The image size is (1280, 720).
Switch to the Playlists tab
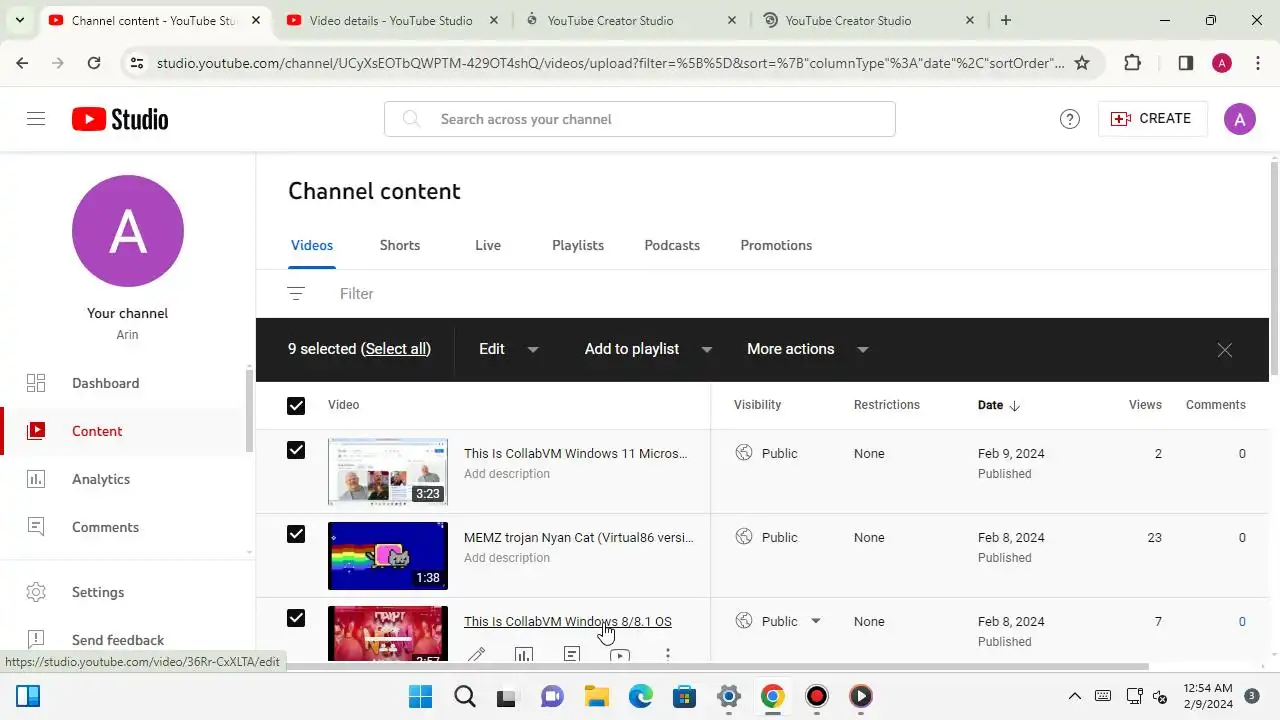(578, 245)
